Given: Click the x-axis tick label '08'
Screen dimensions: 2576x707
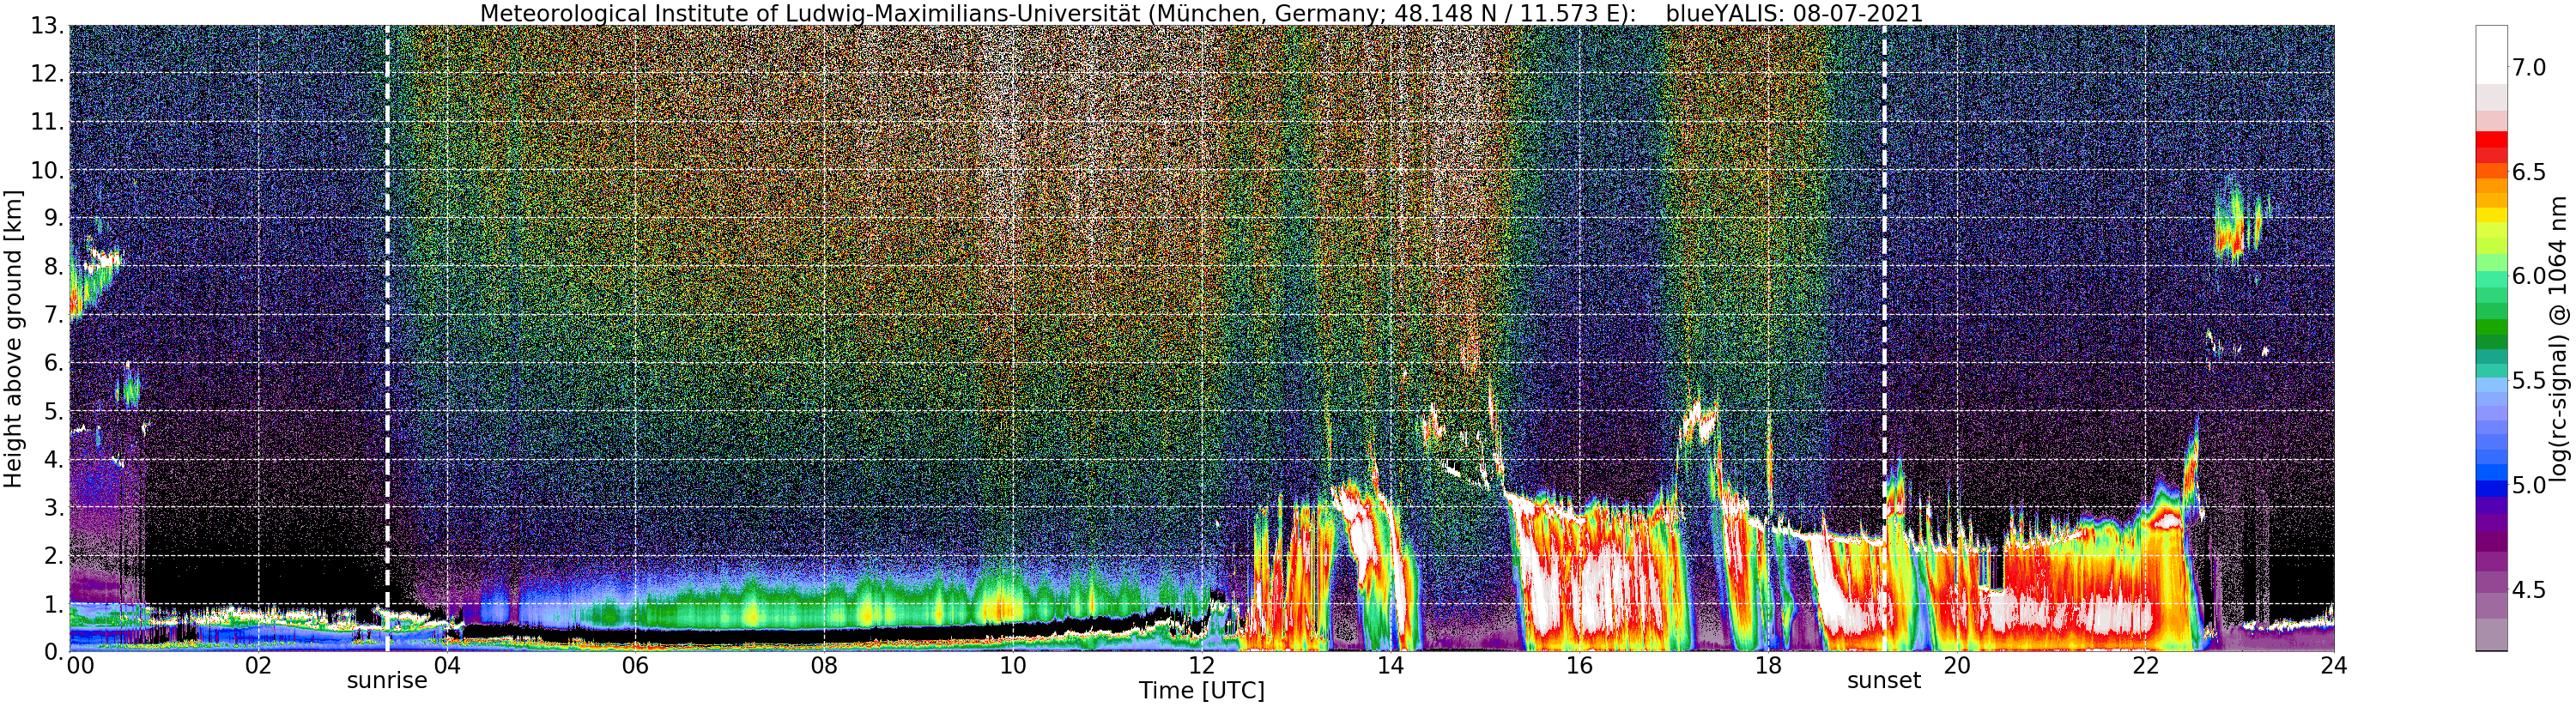Looking at the screenshot, I should pyautogui.click(x=824, y=666).
